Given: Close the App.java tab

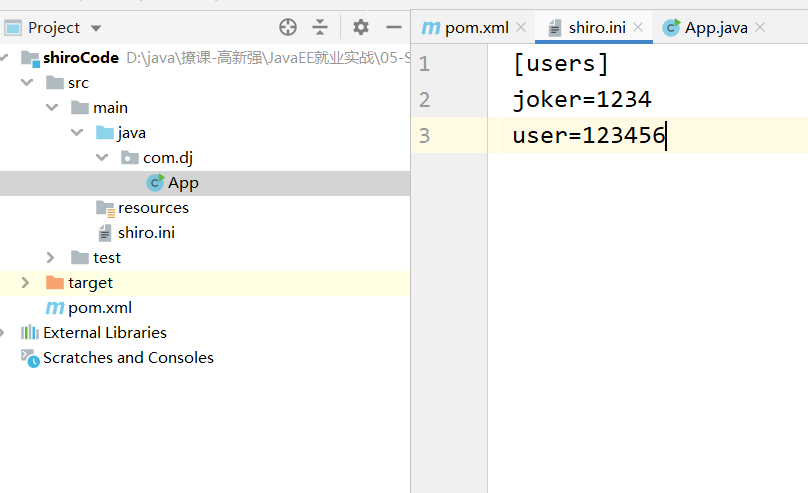Looking at the screenshot, I should point(760,27).
